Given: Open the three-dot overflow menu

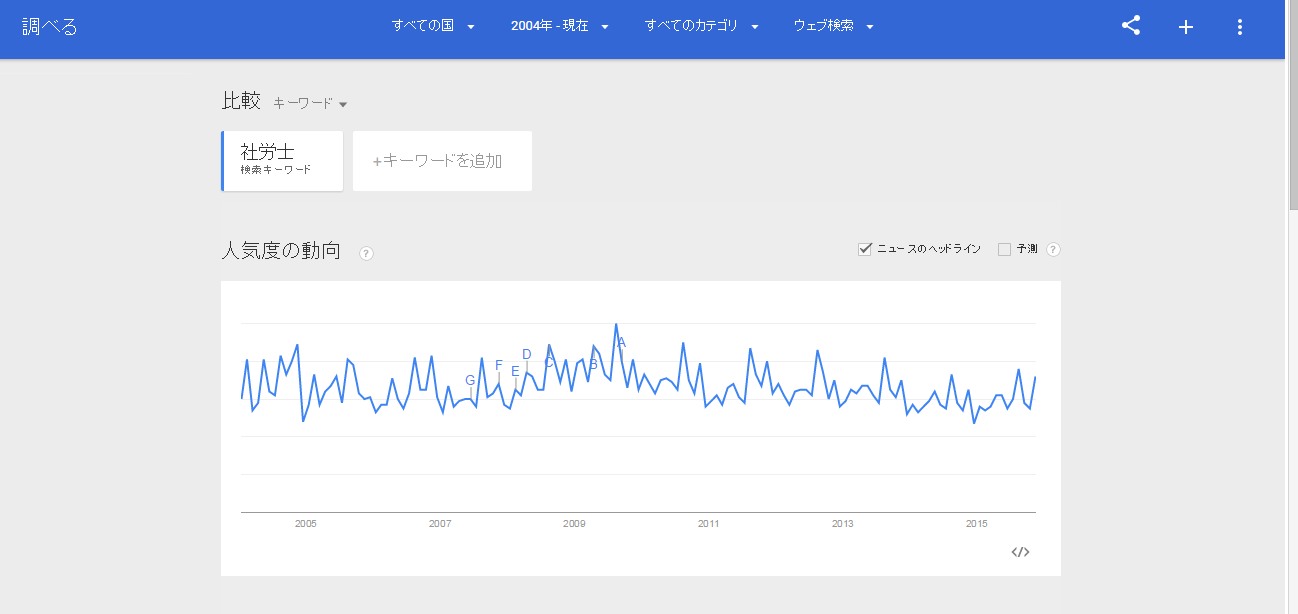Looking at the screenshot, I should [1240, 27].
